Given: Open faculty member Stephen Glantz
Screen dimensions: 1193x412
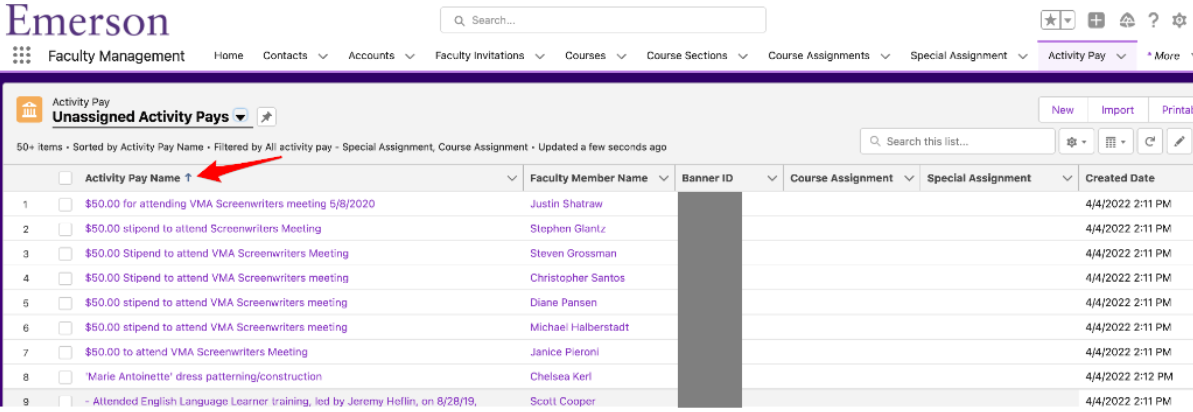Looking at the screenshot, I should click(568, 228).
